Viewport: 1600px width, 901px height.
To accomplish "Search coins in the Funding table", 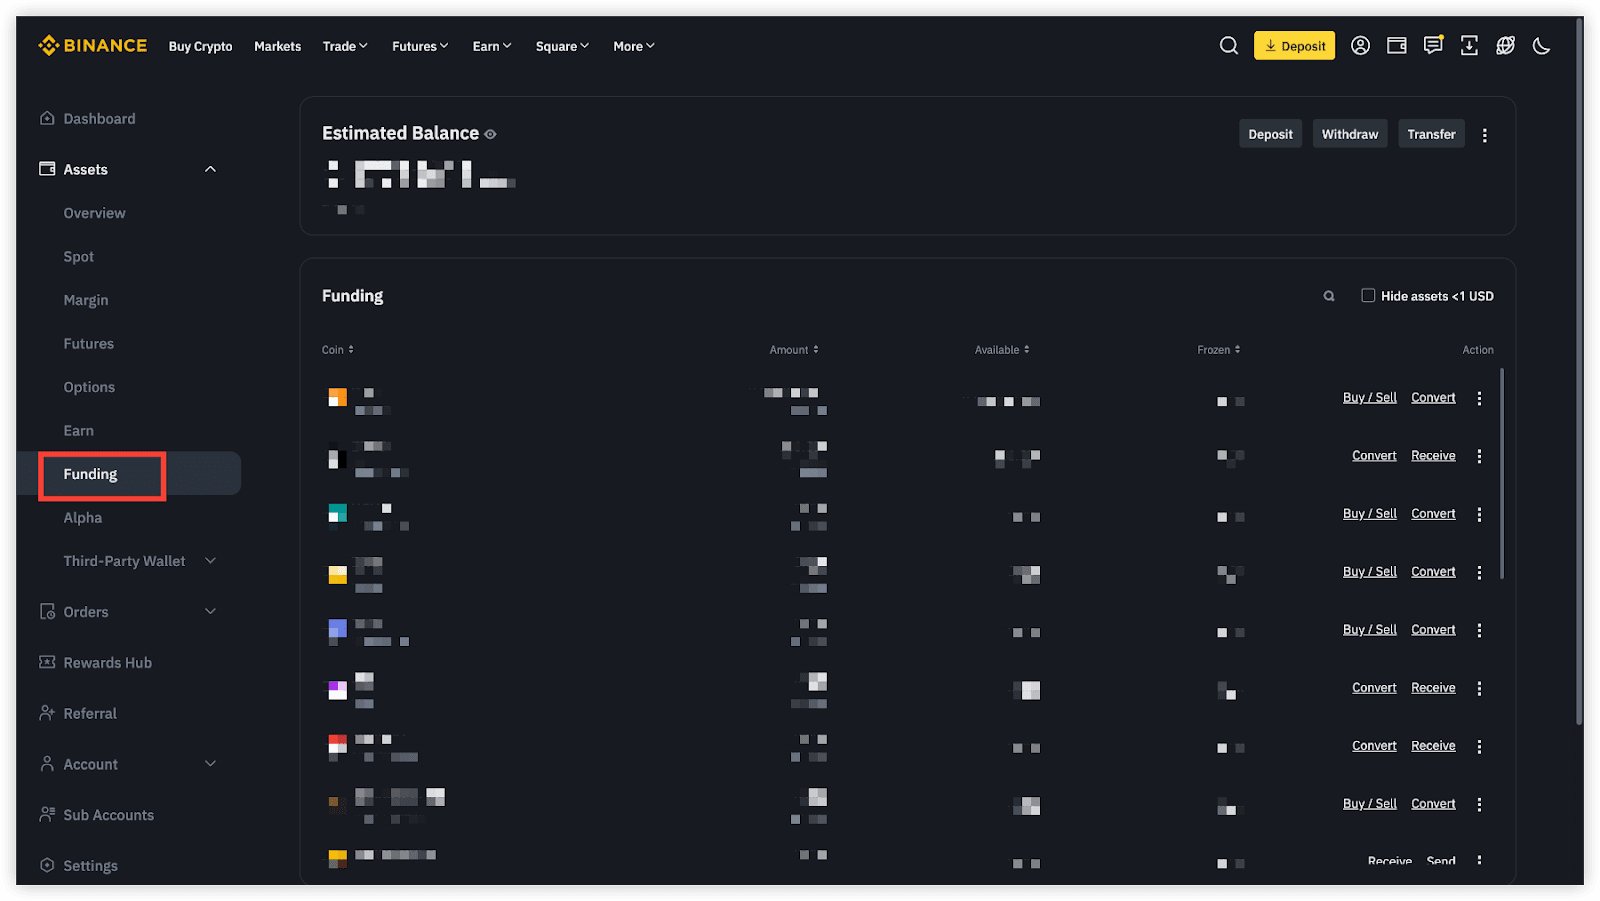I will click(1329, 296).
